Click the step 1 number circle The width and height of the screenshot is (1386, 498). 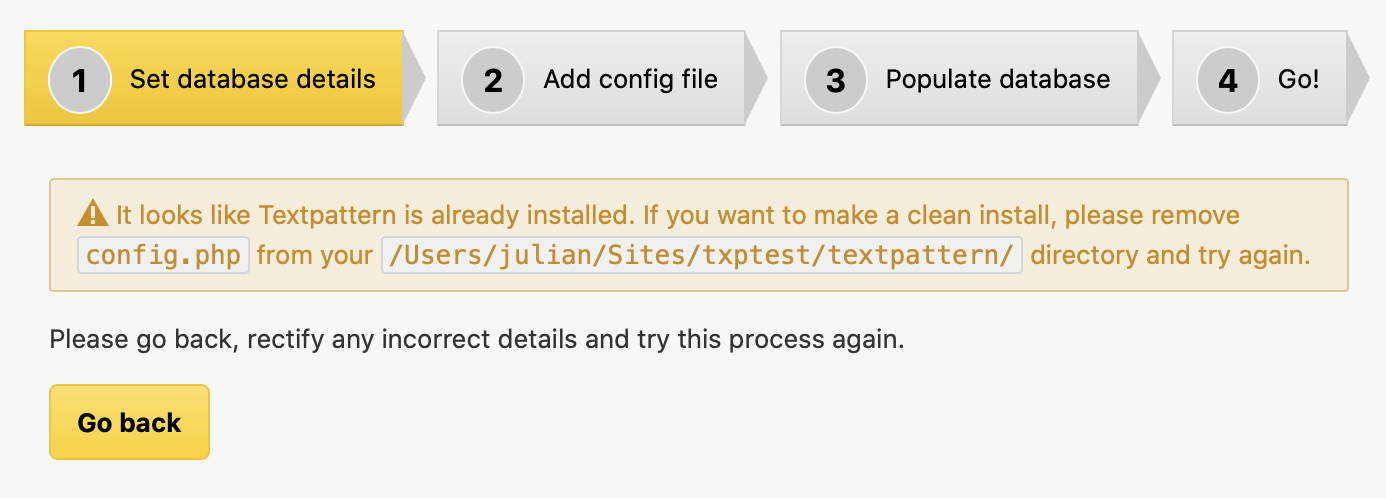(x=79, y=80)
